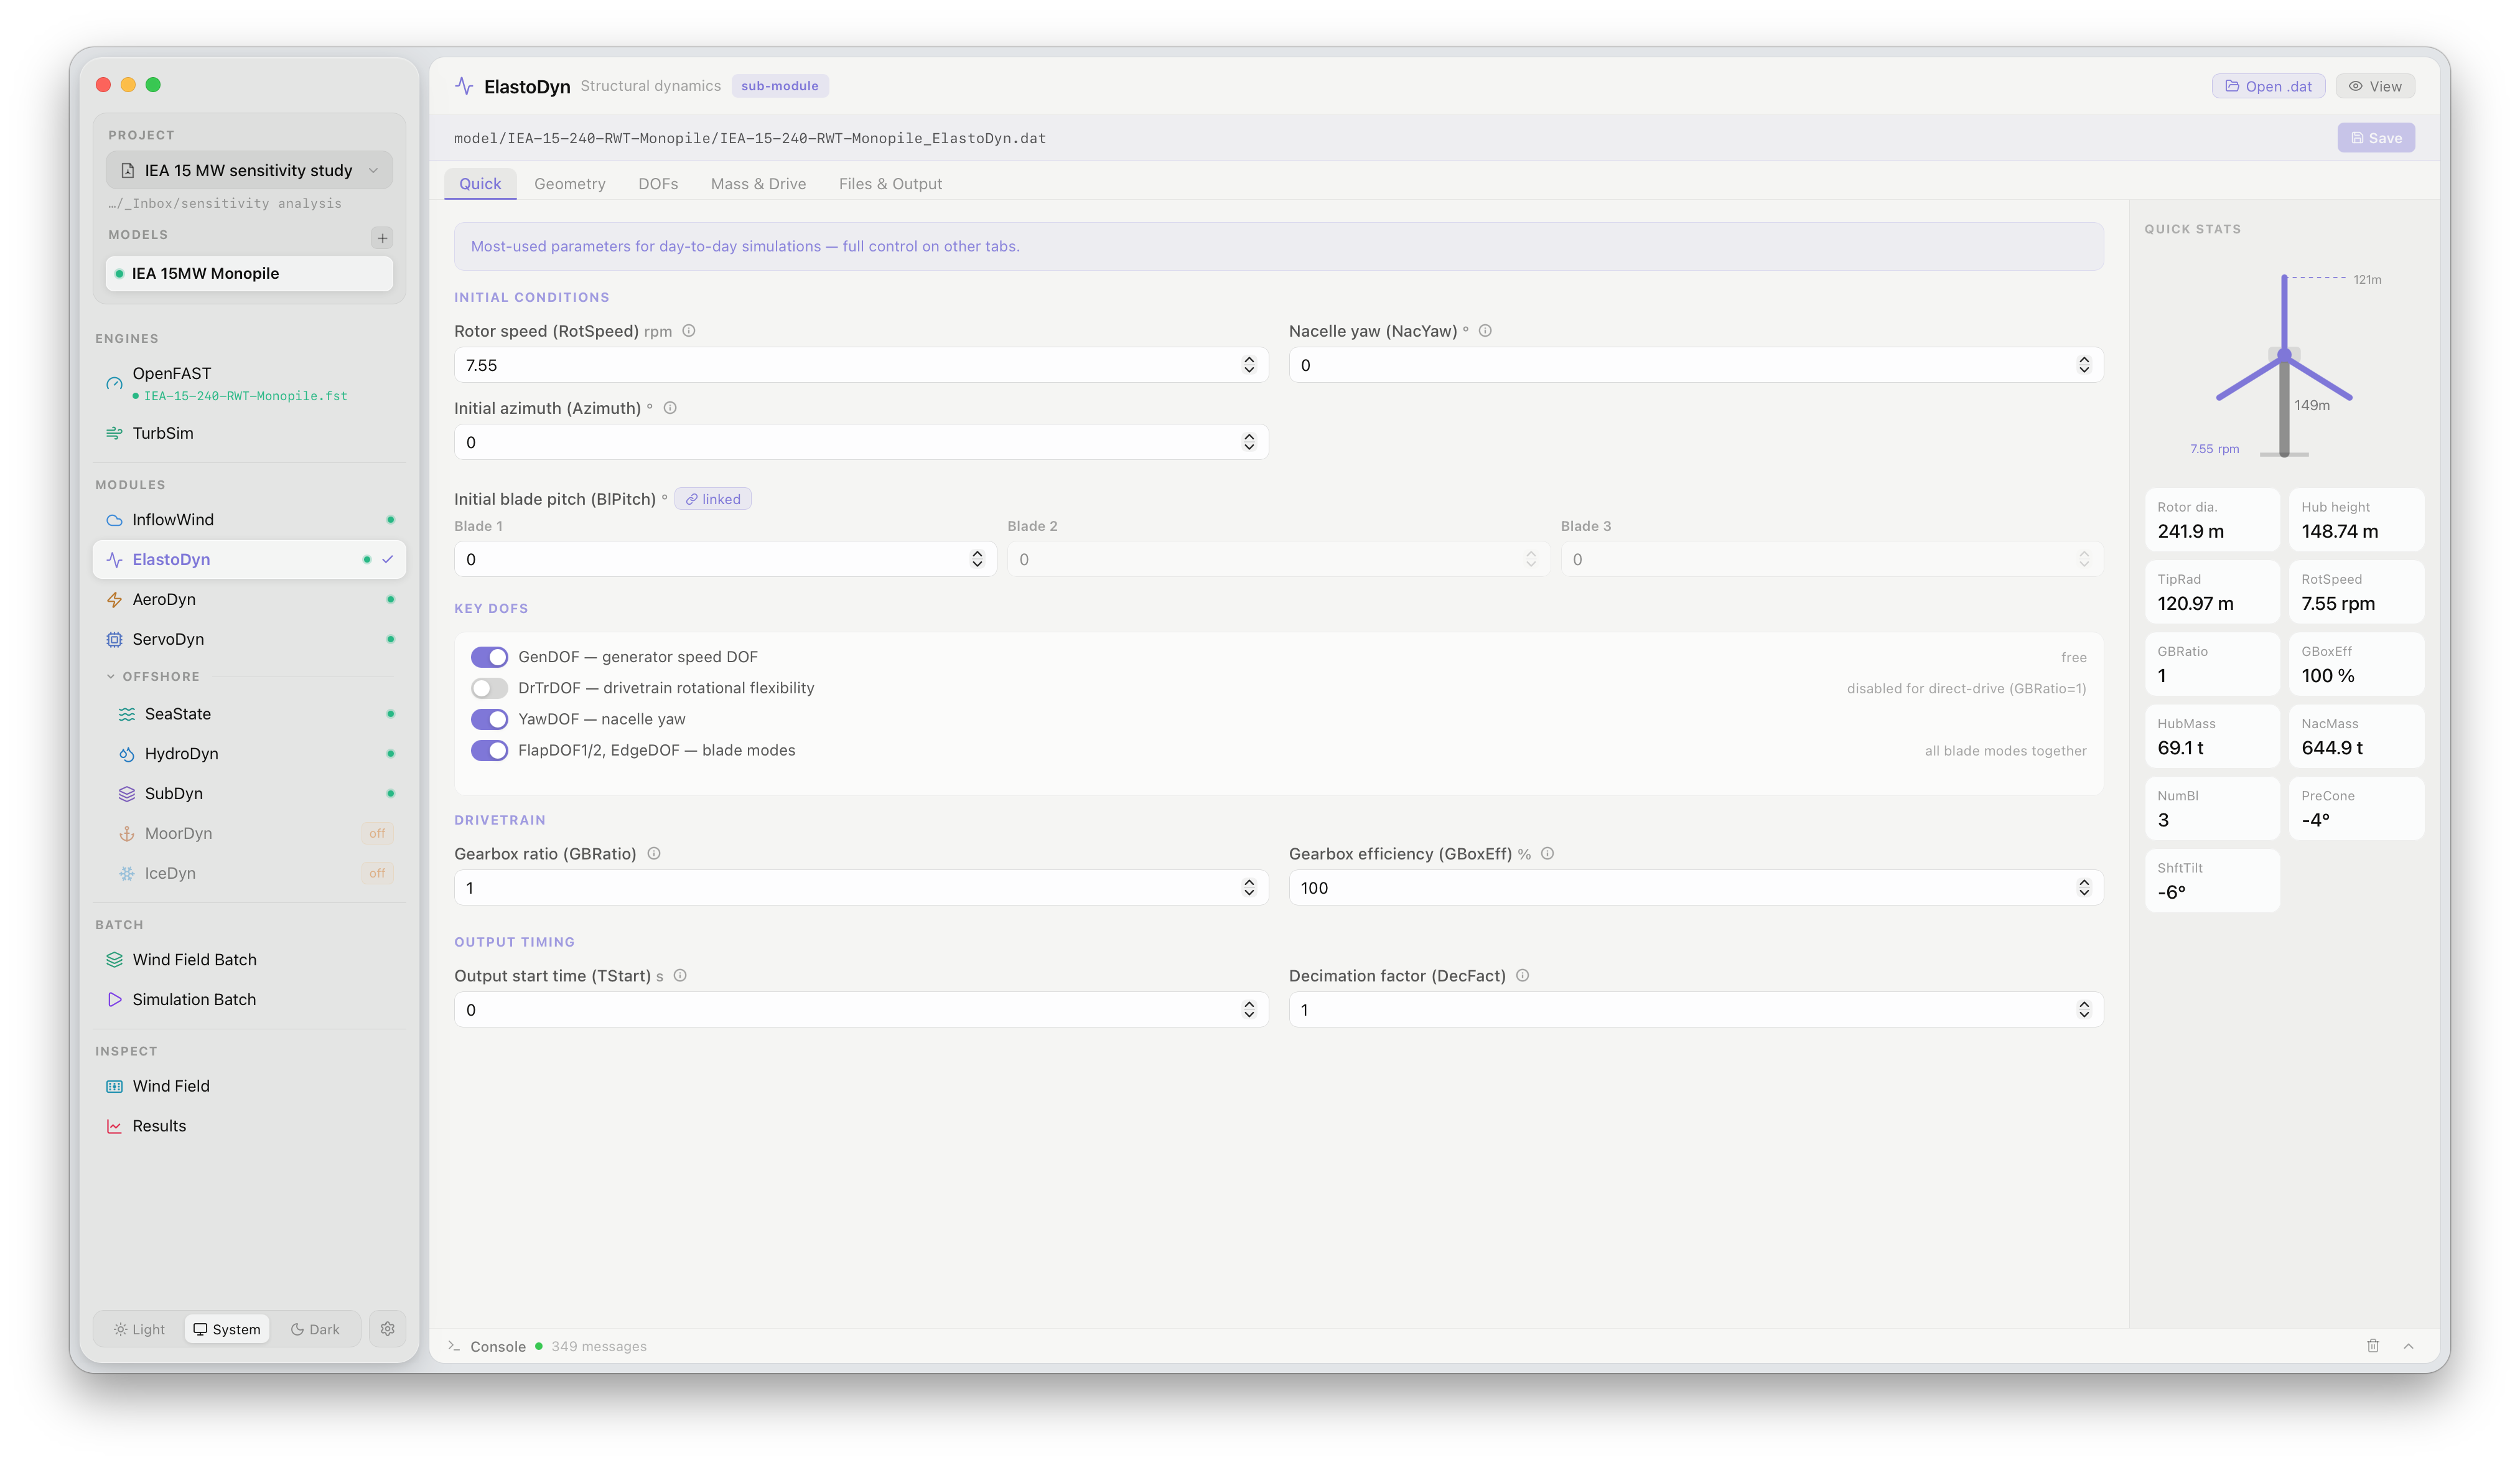Open SeaState waves icon
The width and height of the screenshot is (2520, 1465).
127,714
